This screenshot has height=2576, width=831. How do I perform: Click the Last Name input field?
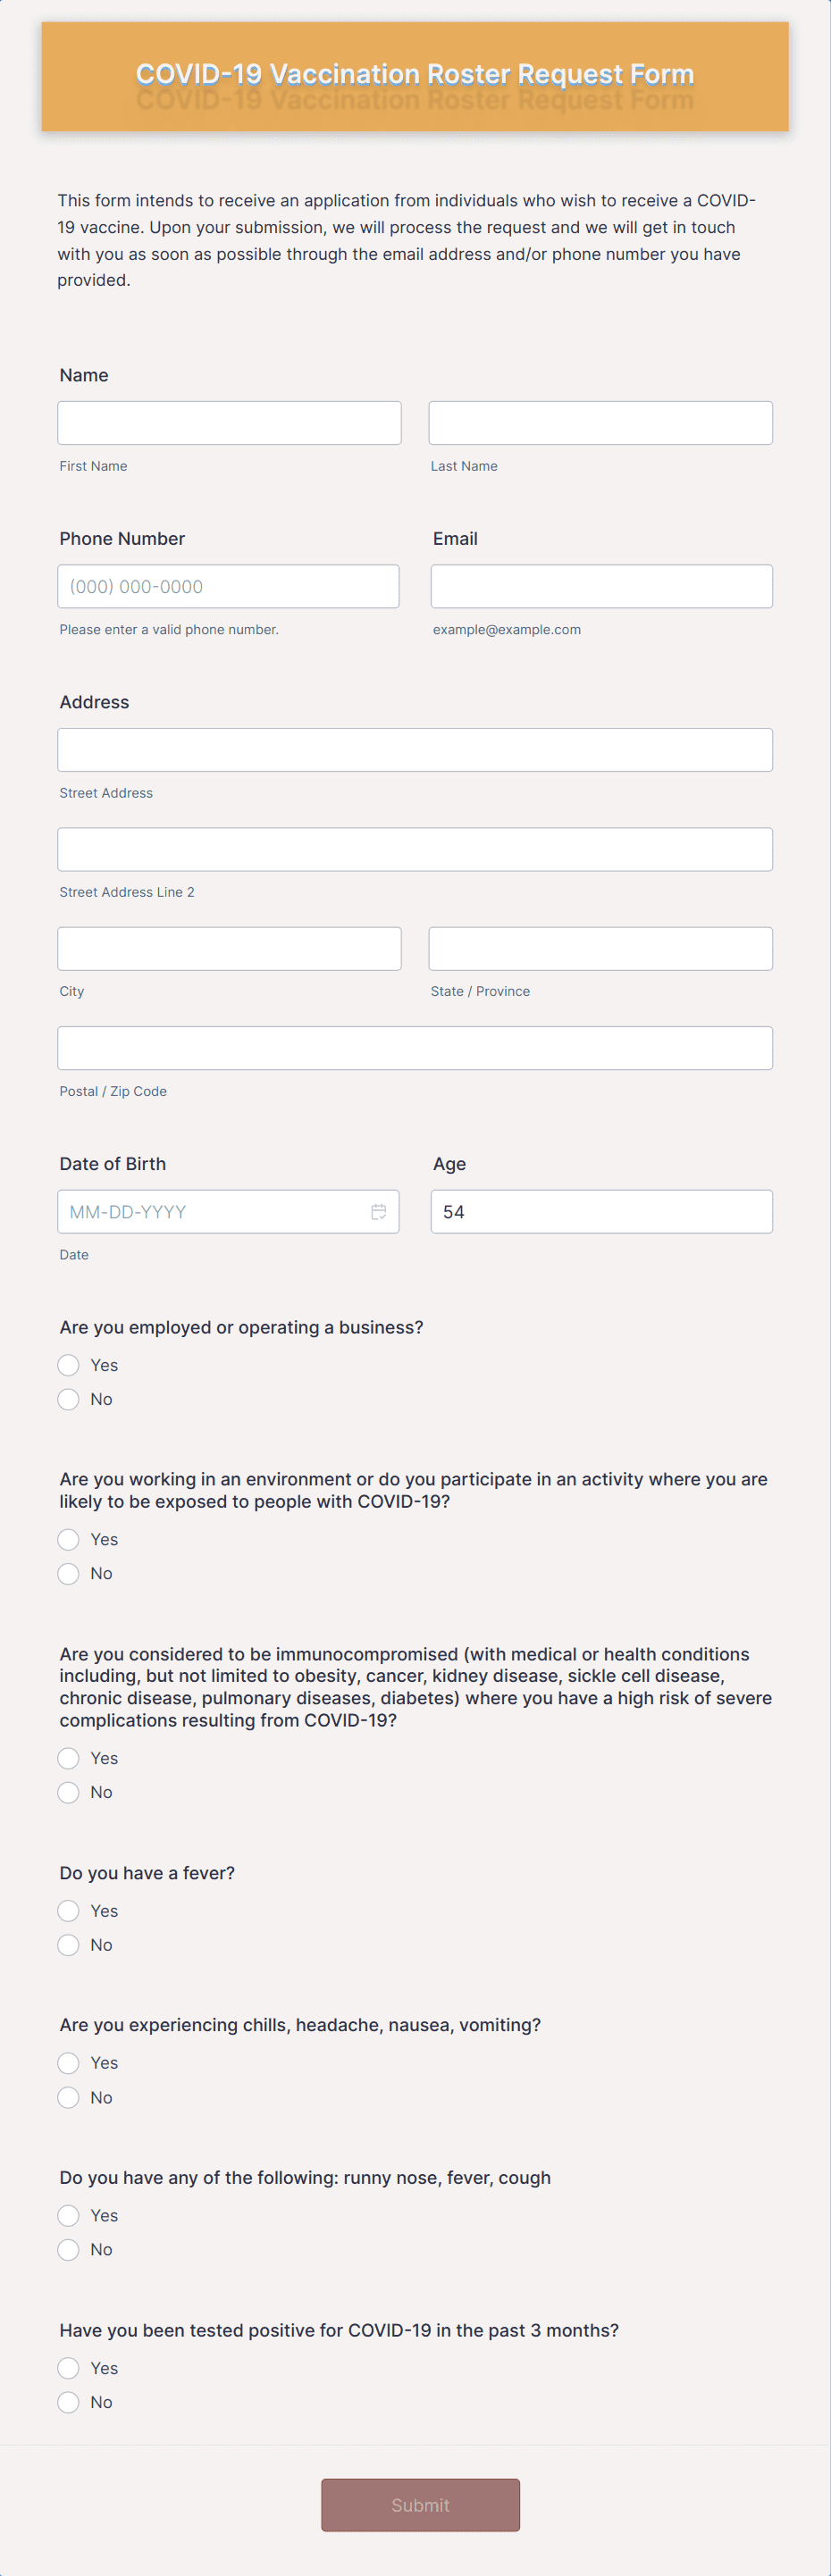click(600, 422)
